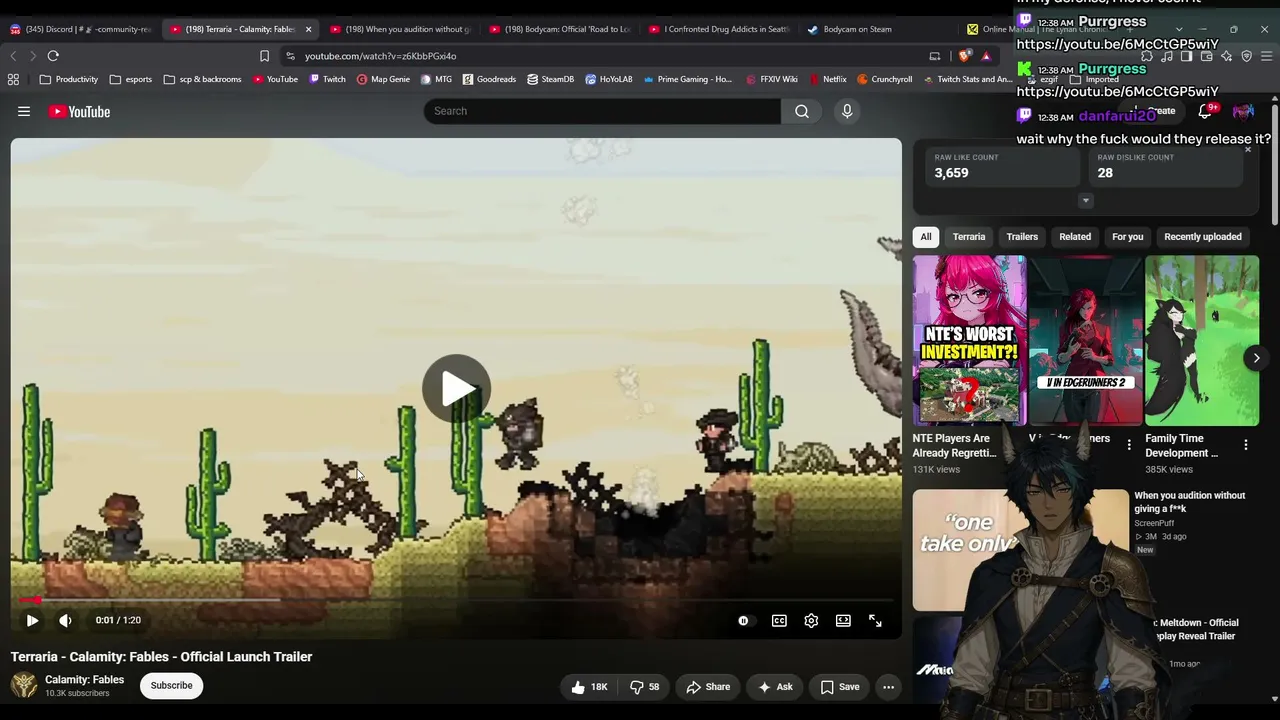The height and width of the screenshot is (720, 1280).
Task: Select the For you filter chip
Action: tap(1128, 237)
